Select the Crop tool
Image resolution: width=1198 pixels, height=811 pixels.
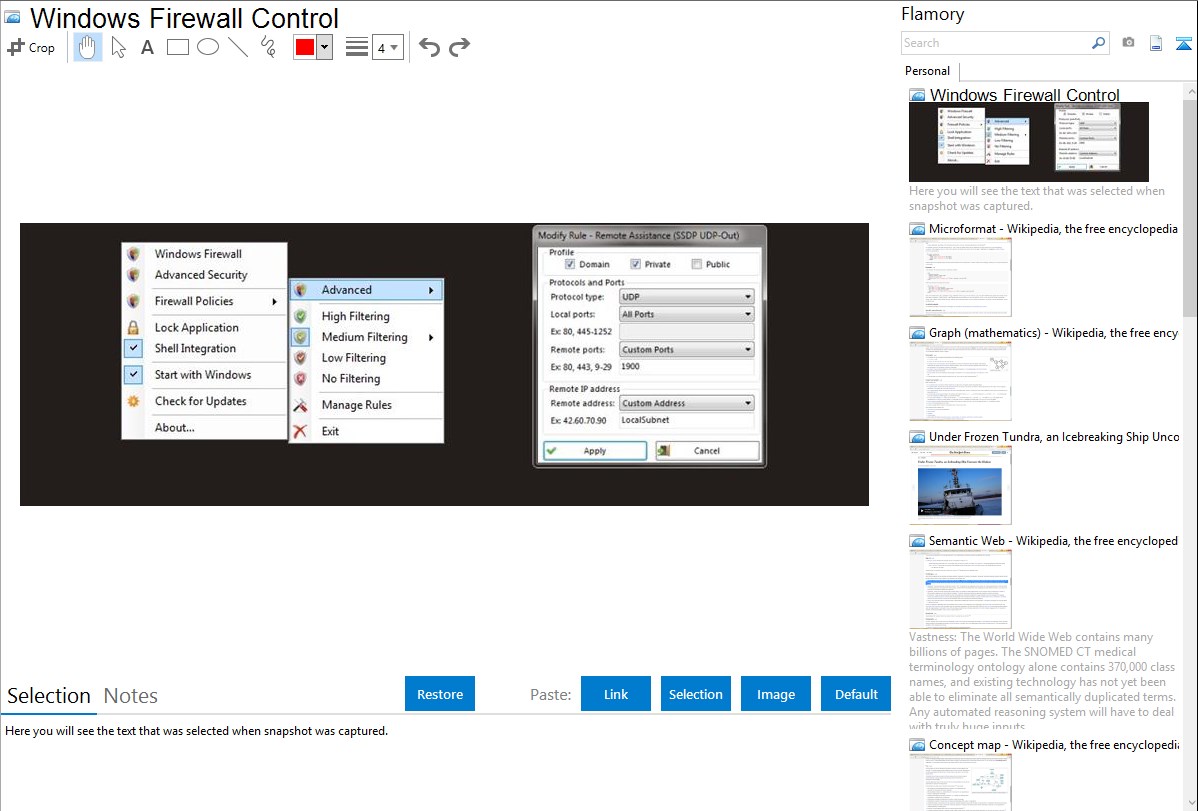[31, 47]
